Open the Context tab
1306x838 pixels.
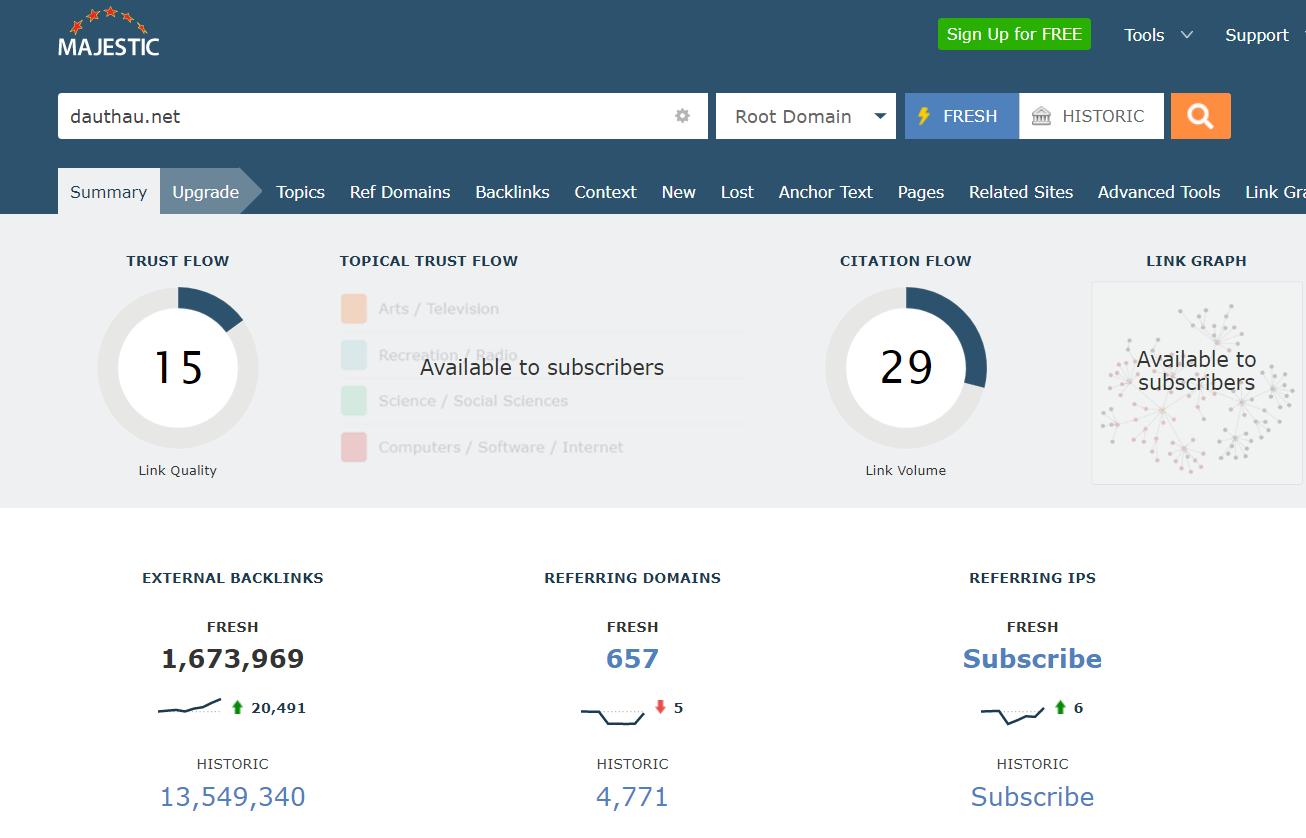(605, 192)
